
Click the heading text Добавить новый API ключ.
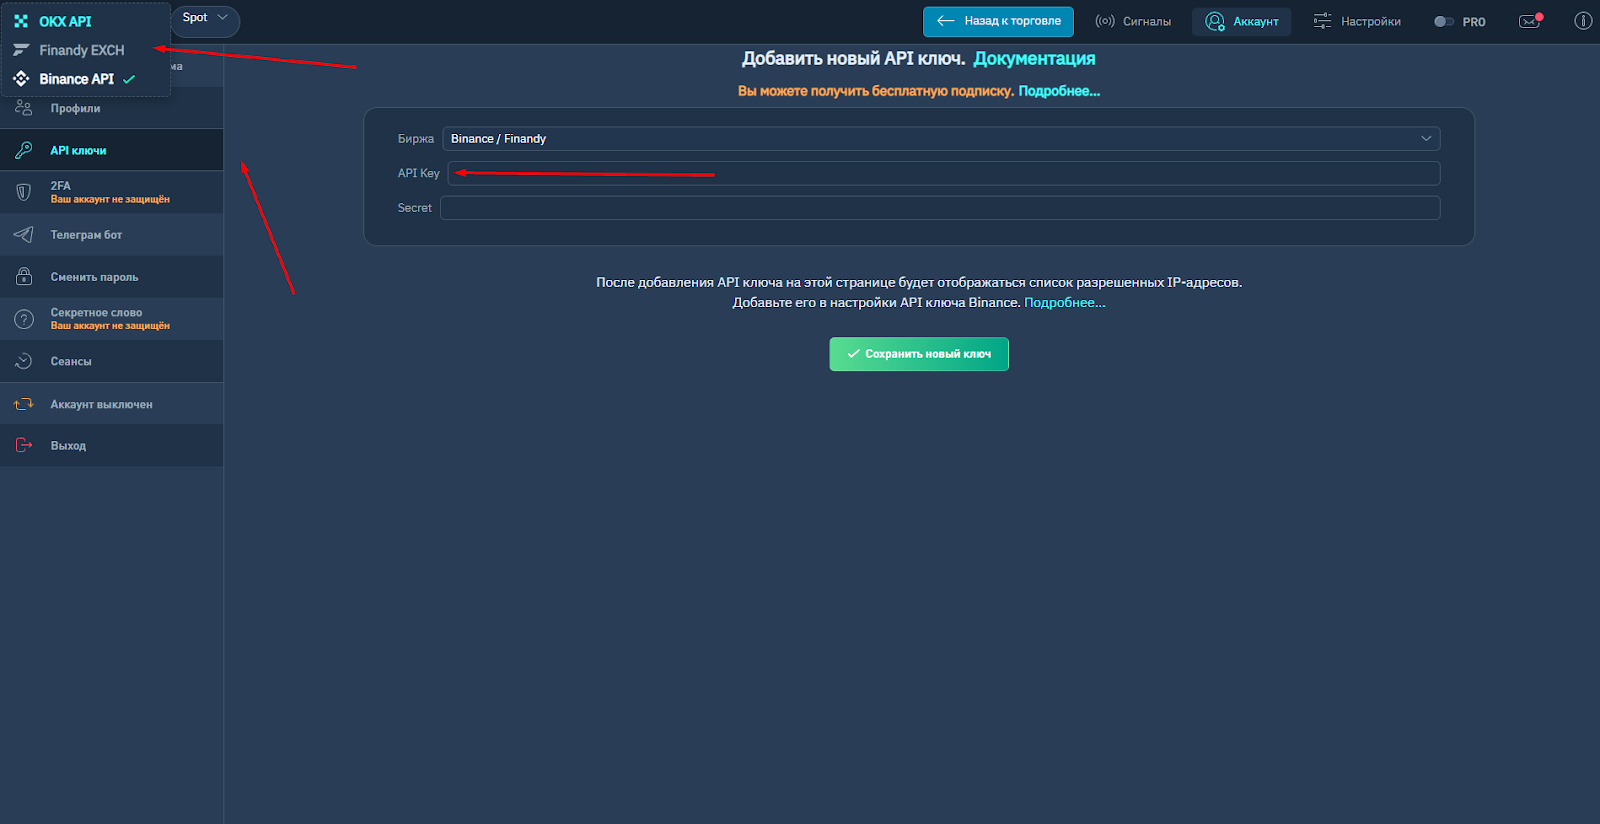point(853,59)
